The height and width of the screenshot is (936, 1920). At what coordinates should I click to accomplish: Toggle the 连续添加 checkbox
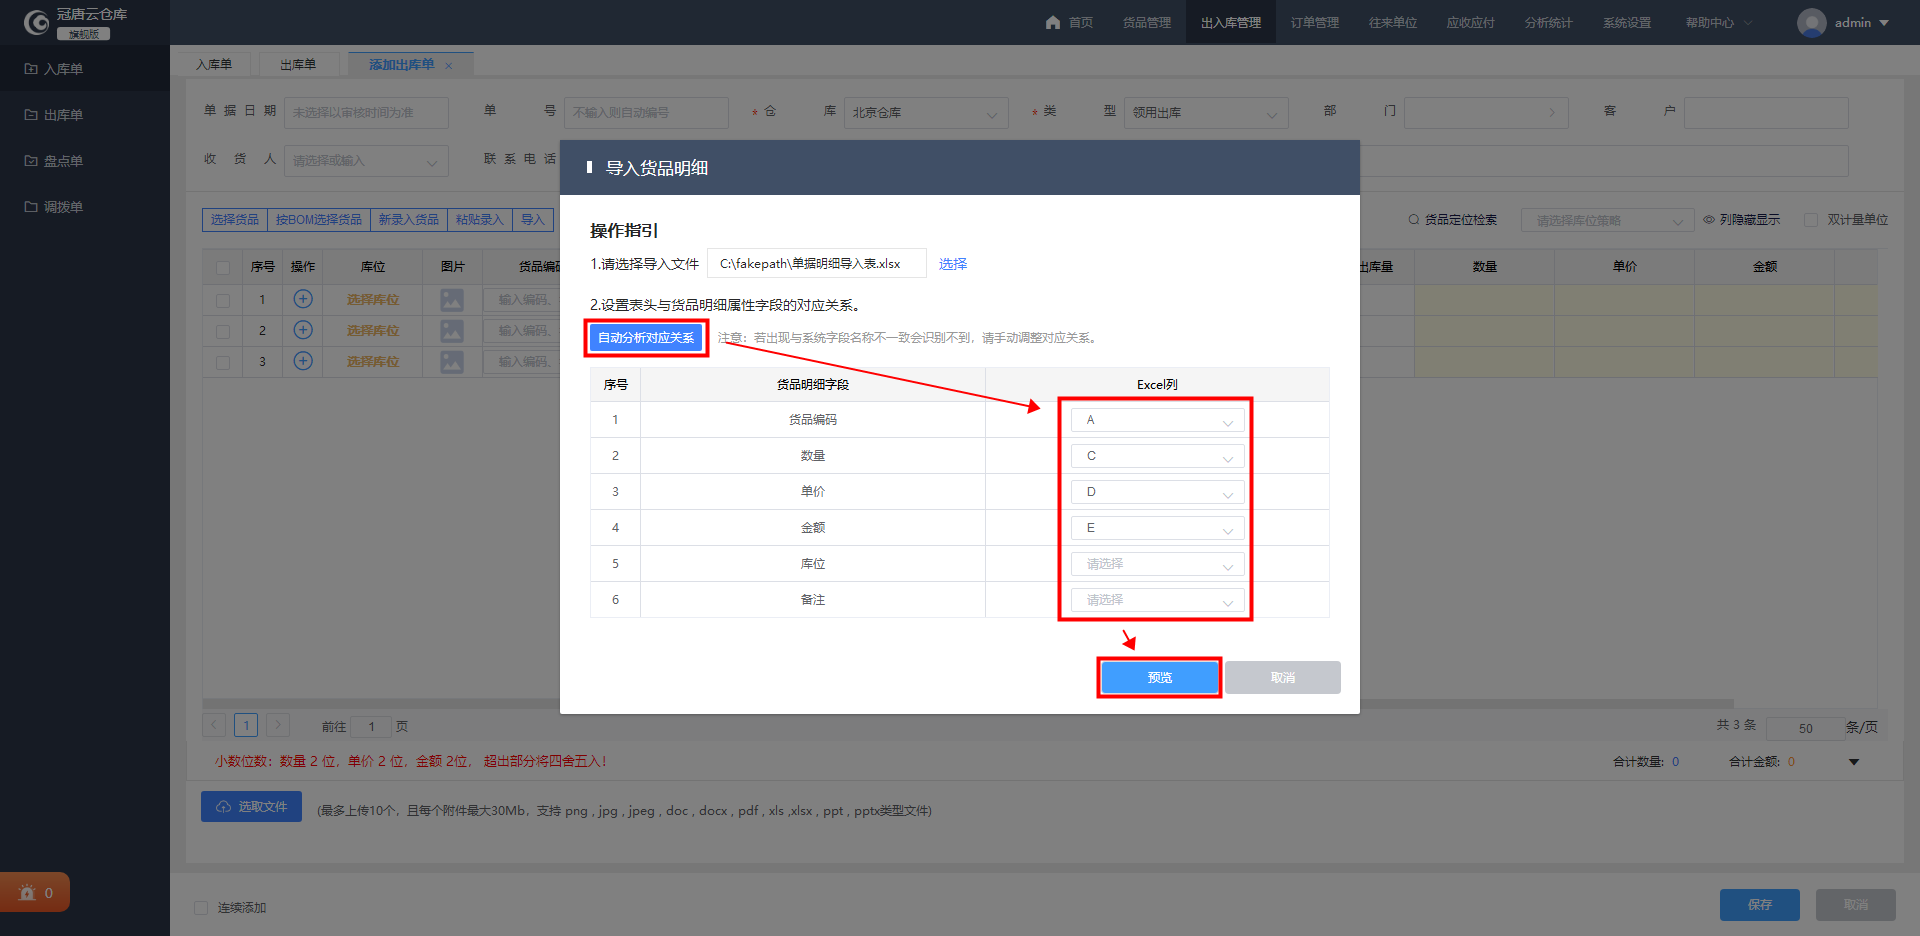click(x=201, y=908)
